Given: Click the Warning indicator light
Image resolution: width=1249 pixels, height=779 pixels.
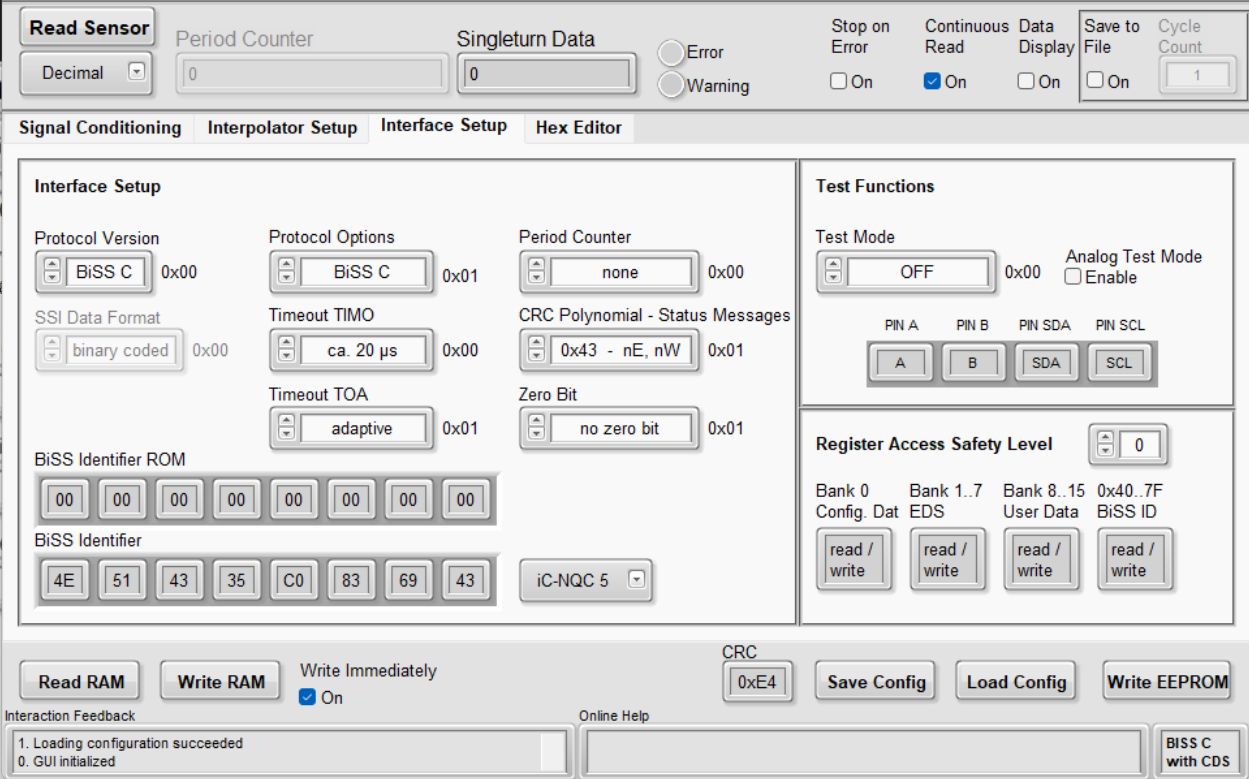Looking at the screenshot, I should [670, 86].
